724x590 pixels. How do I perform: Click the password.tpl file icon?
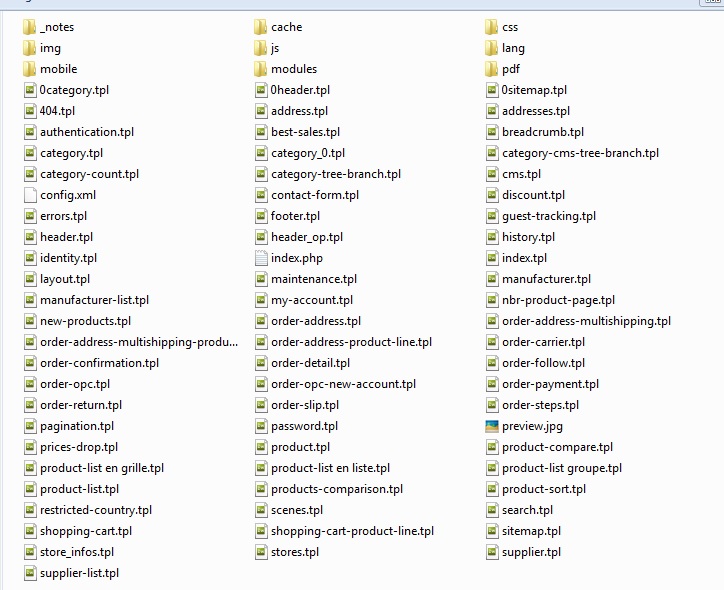[261, 426]
